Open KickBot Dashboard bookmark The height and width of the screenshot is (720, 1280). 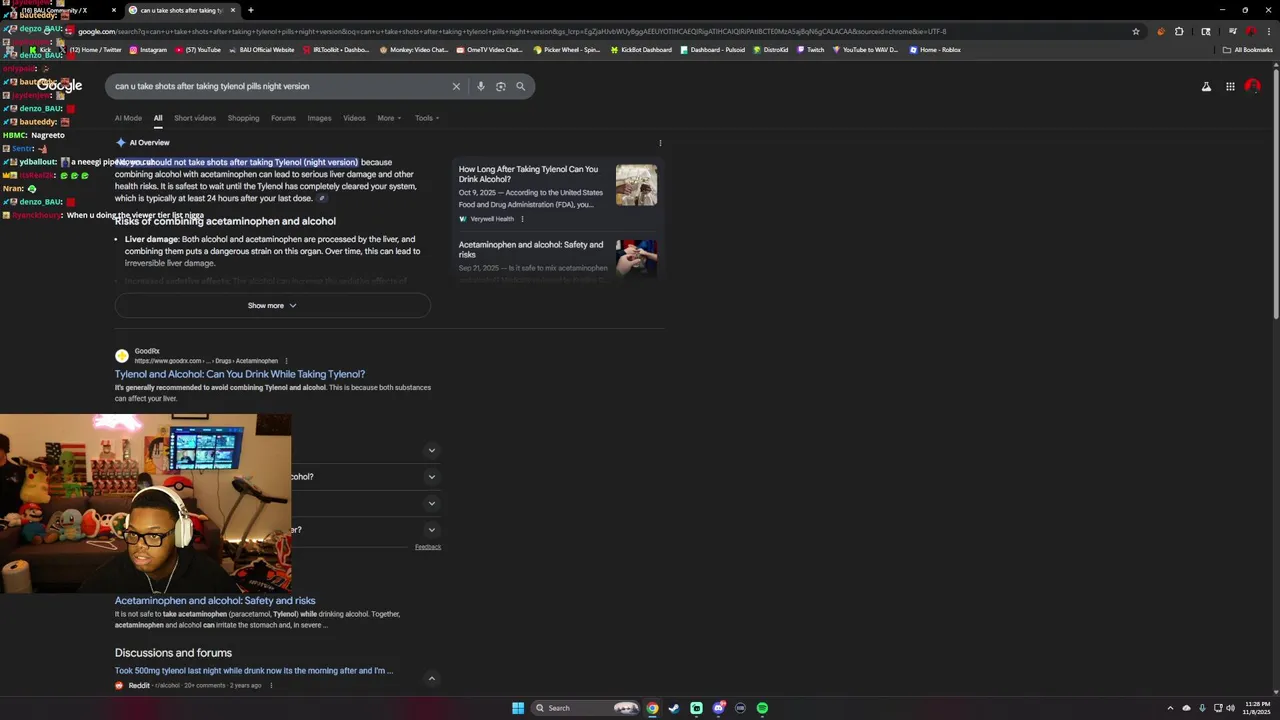tap(640, 50)
